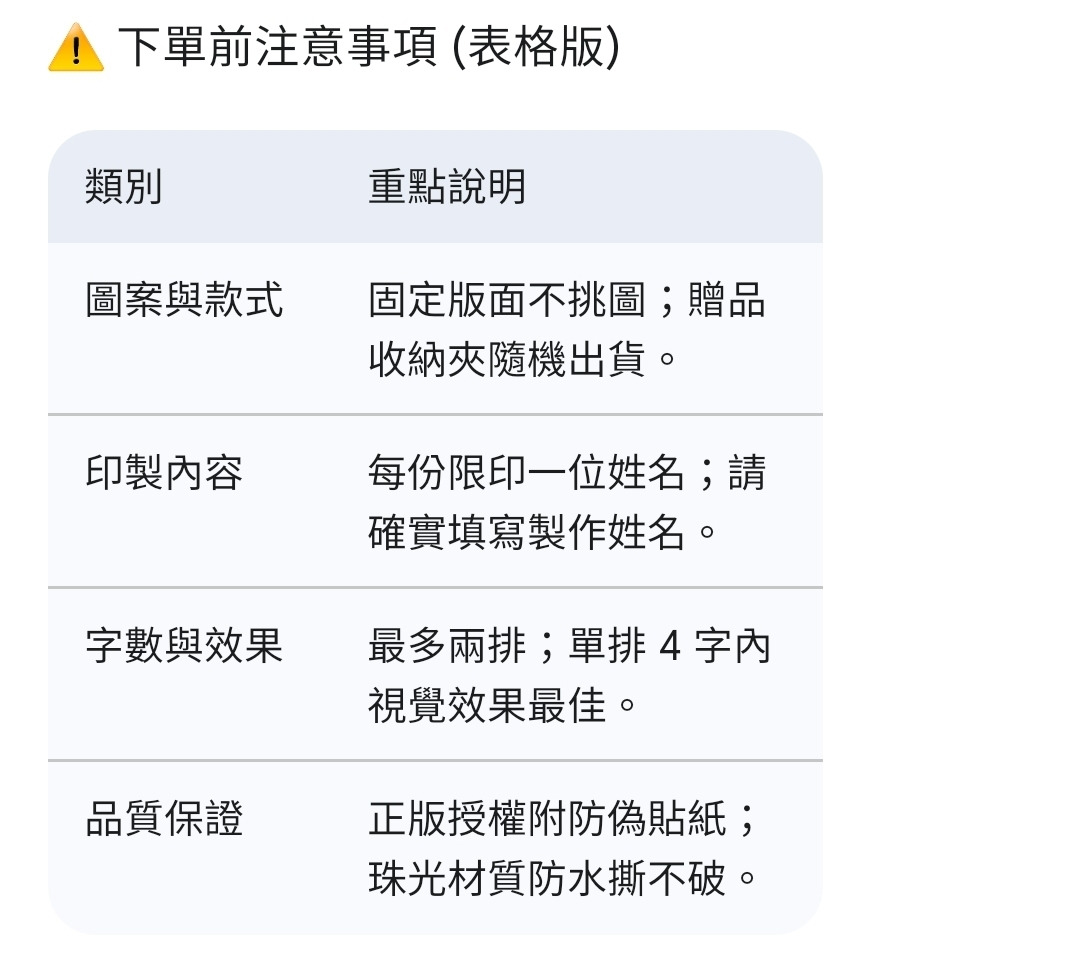Click the word 贈品 in the first row
Viewport: 1080px width, 966px height.
(x=727, y=300)
